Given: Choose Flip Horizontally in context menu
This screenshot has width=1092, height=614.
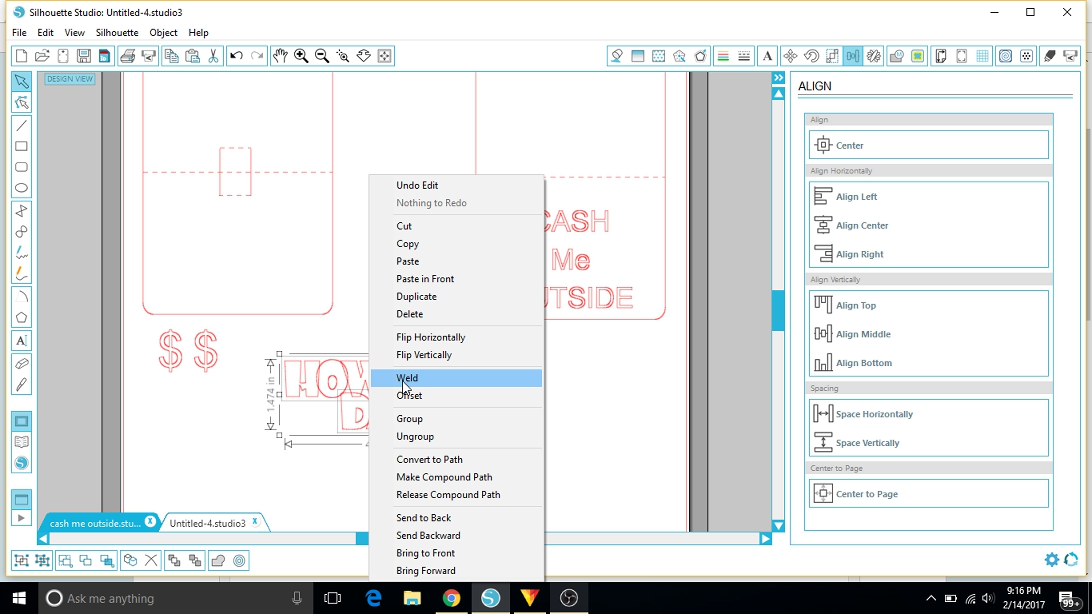Looking at the screenshot, I should (x=456, y=337).
